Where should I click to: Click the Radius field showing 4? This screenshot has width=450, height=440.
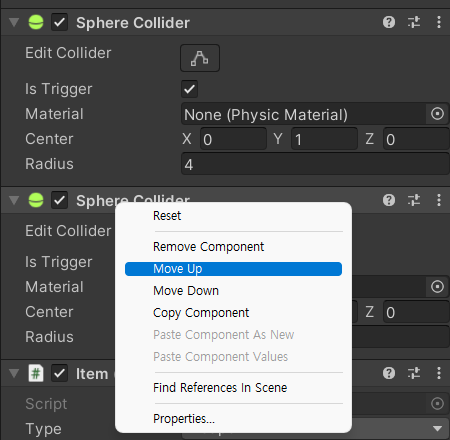click(315, 164)
